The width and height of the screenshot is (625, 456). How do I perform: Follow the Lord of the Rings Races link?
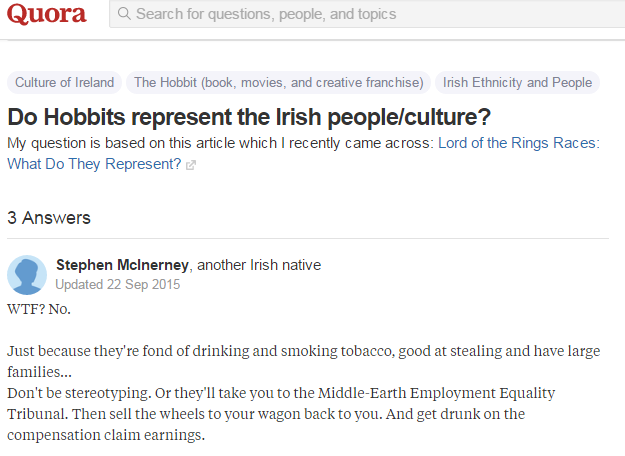click(518, 143)
